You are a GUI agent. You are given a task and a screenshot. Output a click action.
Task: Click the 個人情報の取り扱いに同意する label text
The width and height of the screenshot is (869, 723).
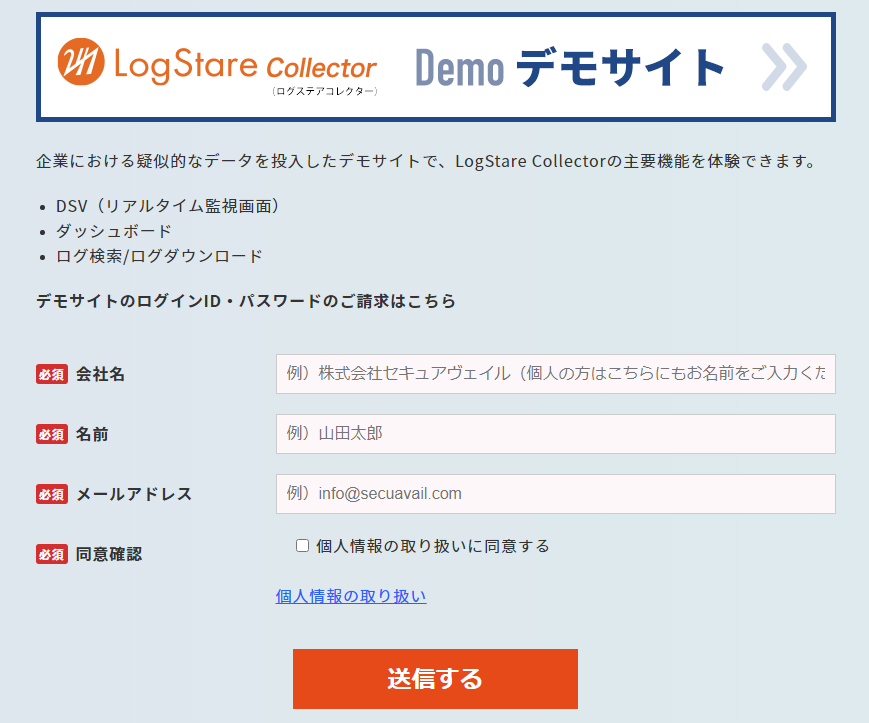pos(432,546)
